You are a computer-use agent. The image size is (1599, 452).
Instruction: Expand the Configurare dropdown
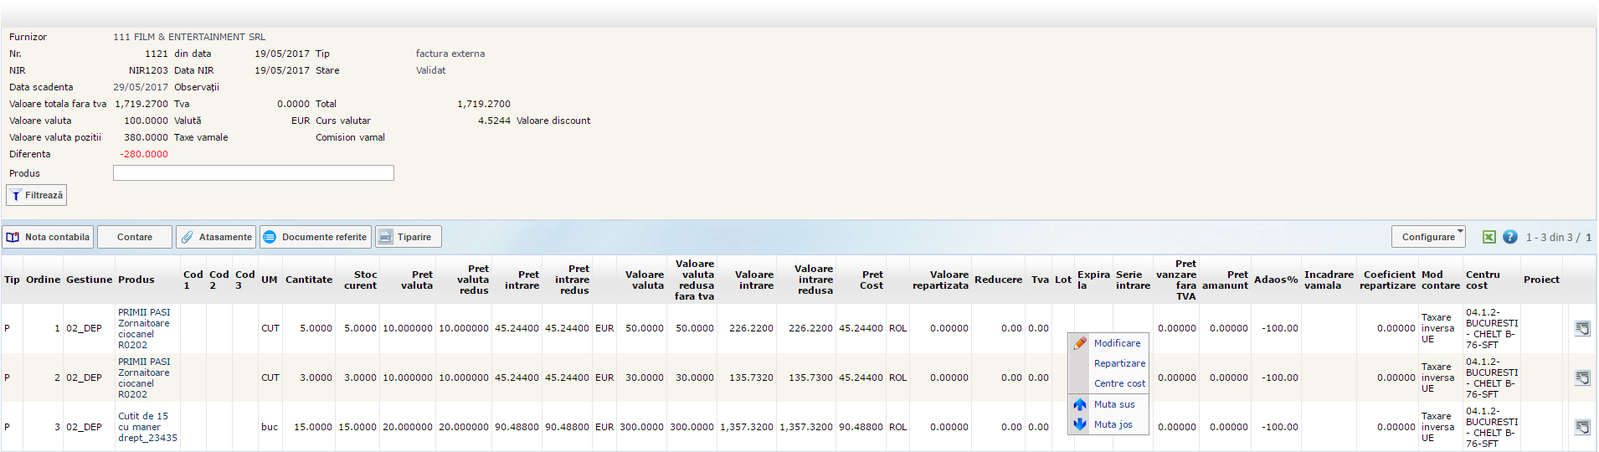(1428, 237)
